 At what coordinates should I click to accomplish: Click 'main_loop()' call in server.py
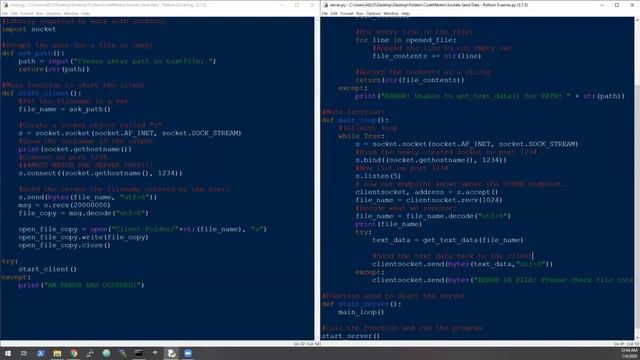click(x=362, y=312)
